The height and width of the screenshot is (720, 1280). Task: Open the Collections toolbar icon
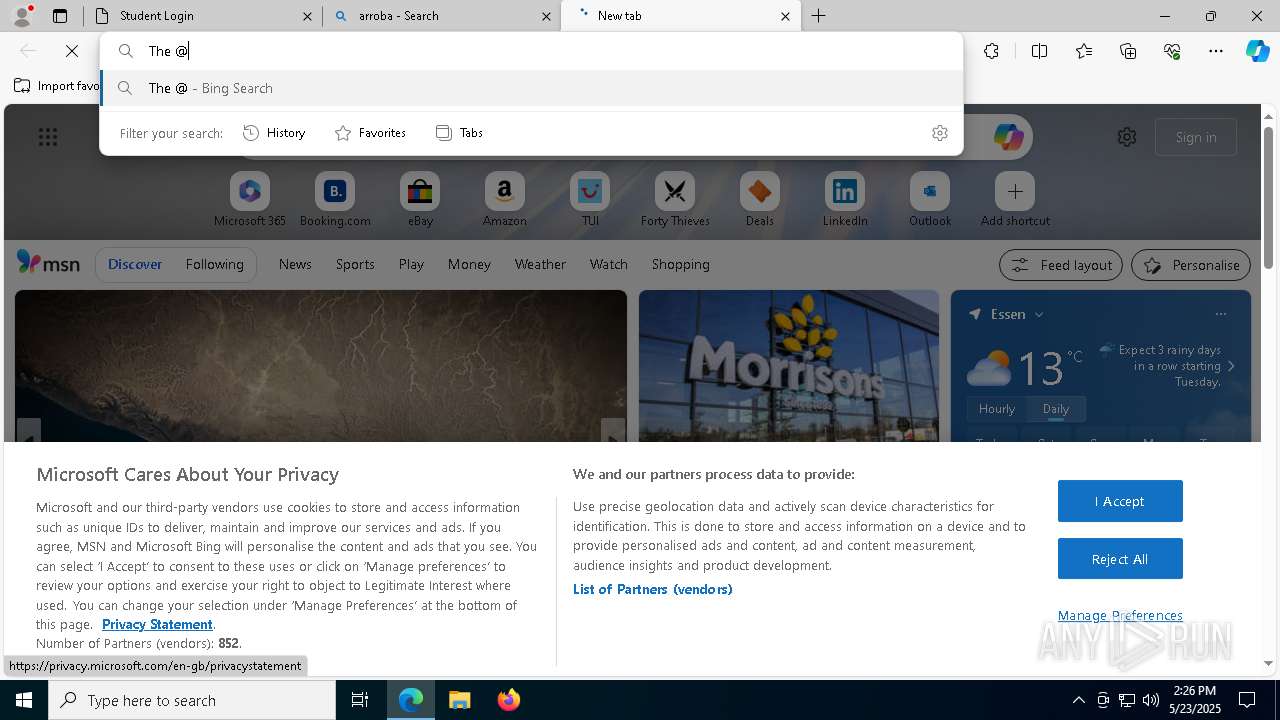1128,51
